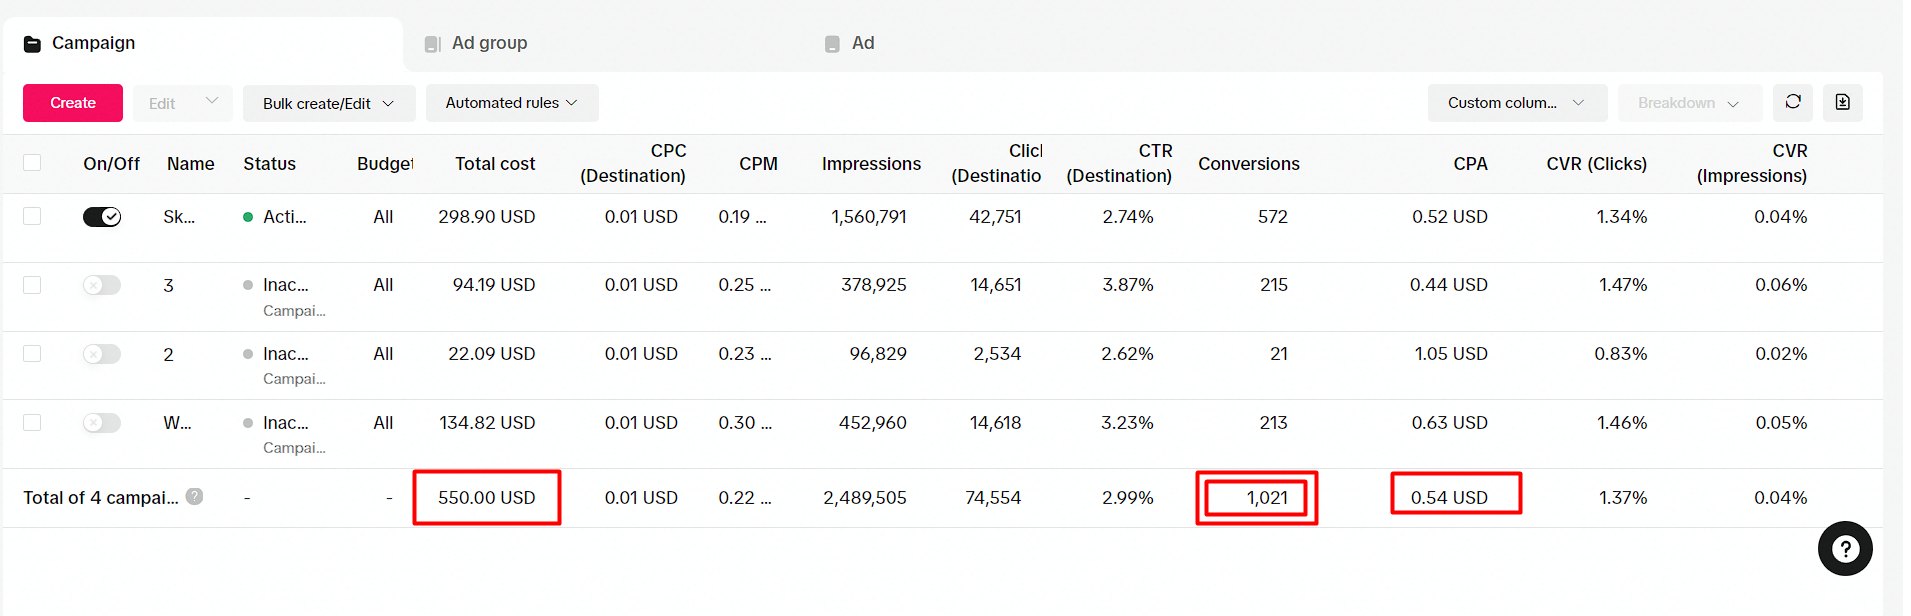Viewport: 1911px width, 616px height.
Task: Click the Budget column header
Action: [385, 163]
